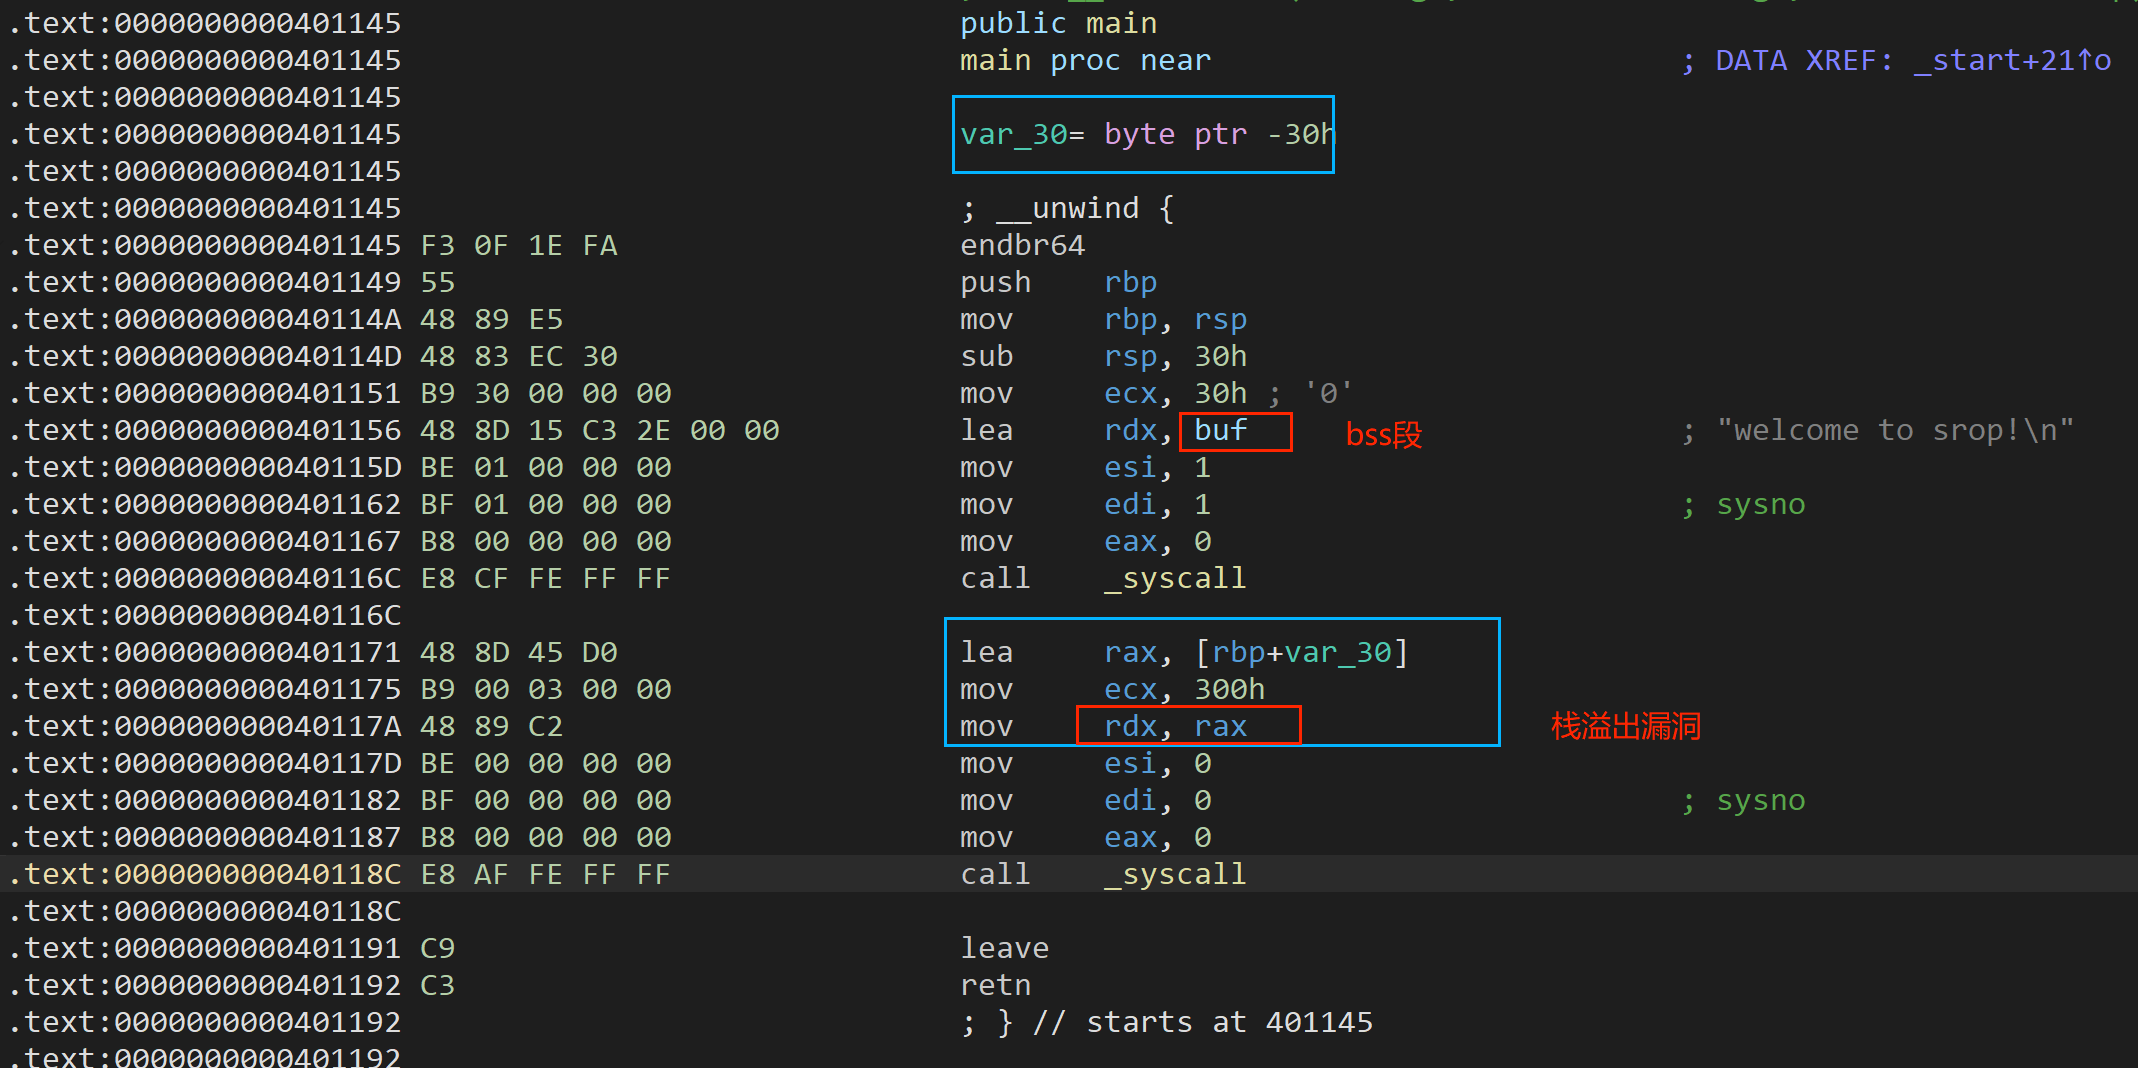Select '; } // starts at 401145' comment
This screenshot has height=1068, width=2138.
(1166, 1022)
